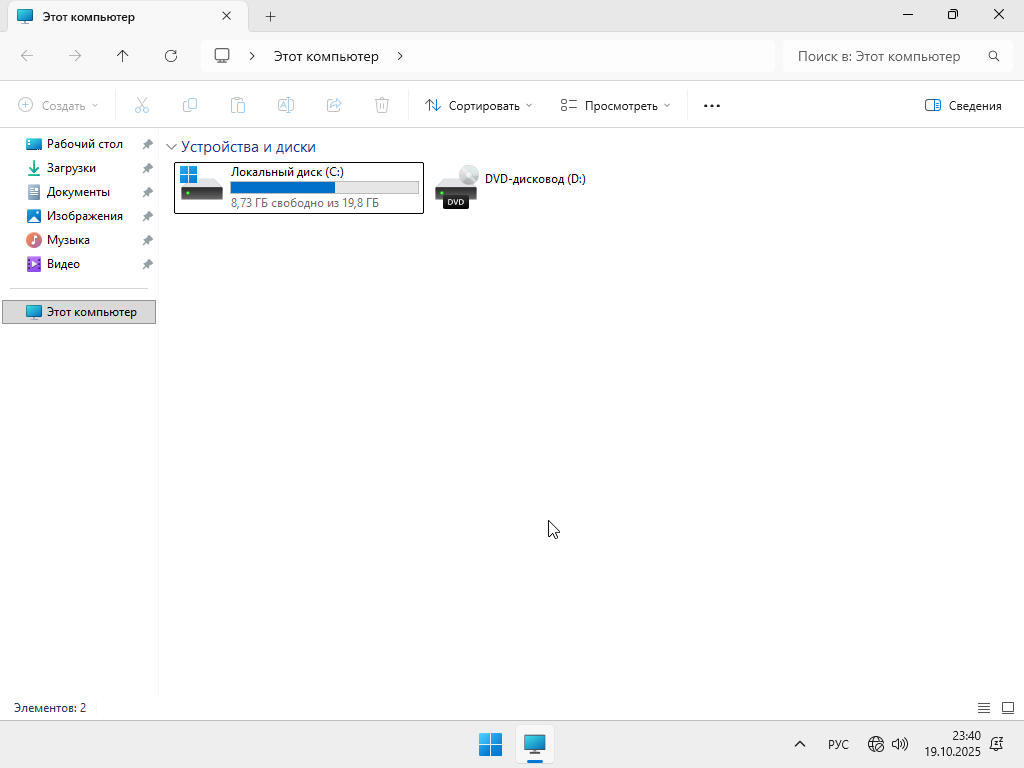The width and height of the screenshot is (1024, 768).
Task: Switch to large thumbnails view
Action: [1007, 708]
